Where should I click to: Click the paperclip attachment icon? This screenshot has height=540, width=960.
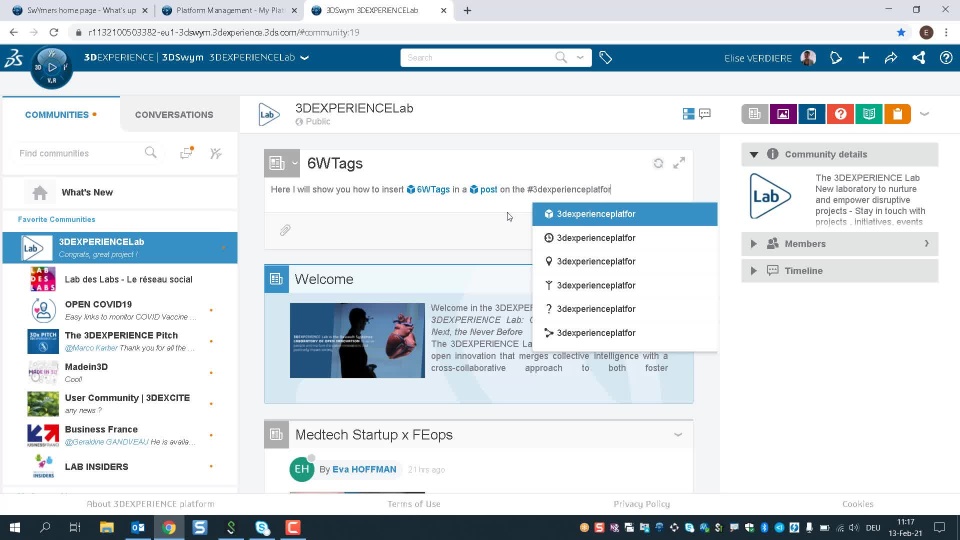[285, 230]
